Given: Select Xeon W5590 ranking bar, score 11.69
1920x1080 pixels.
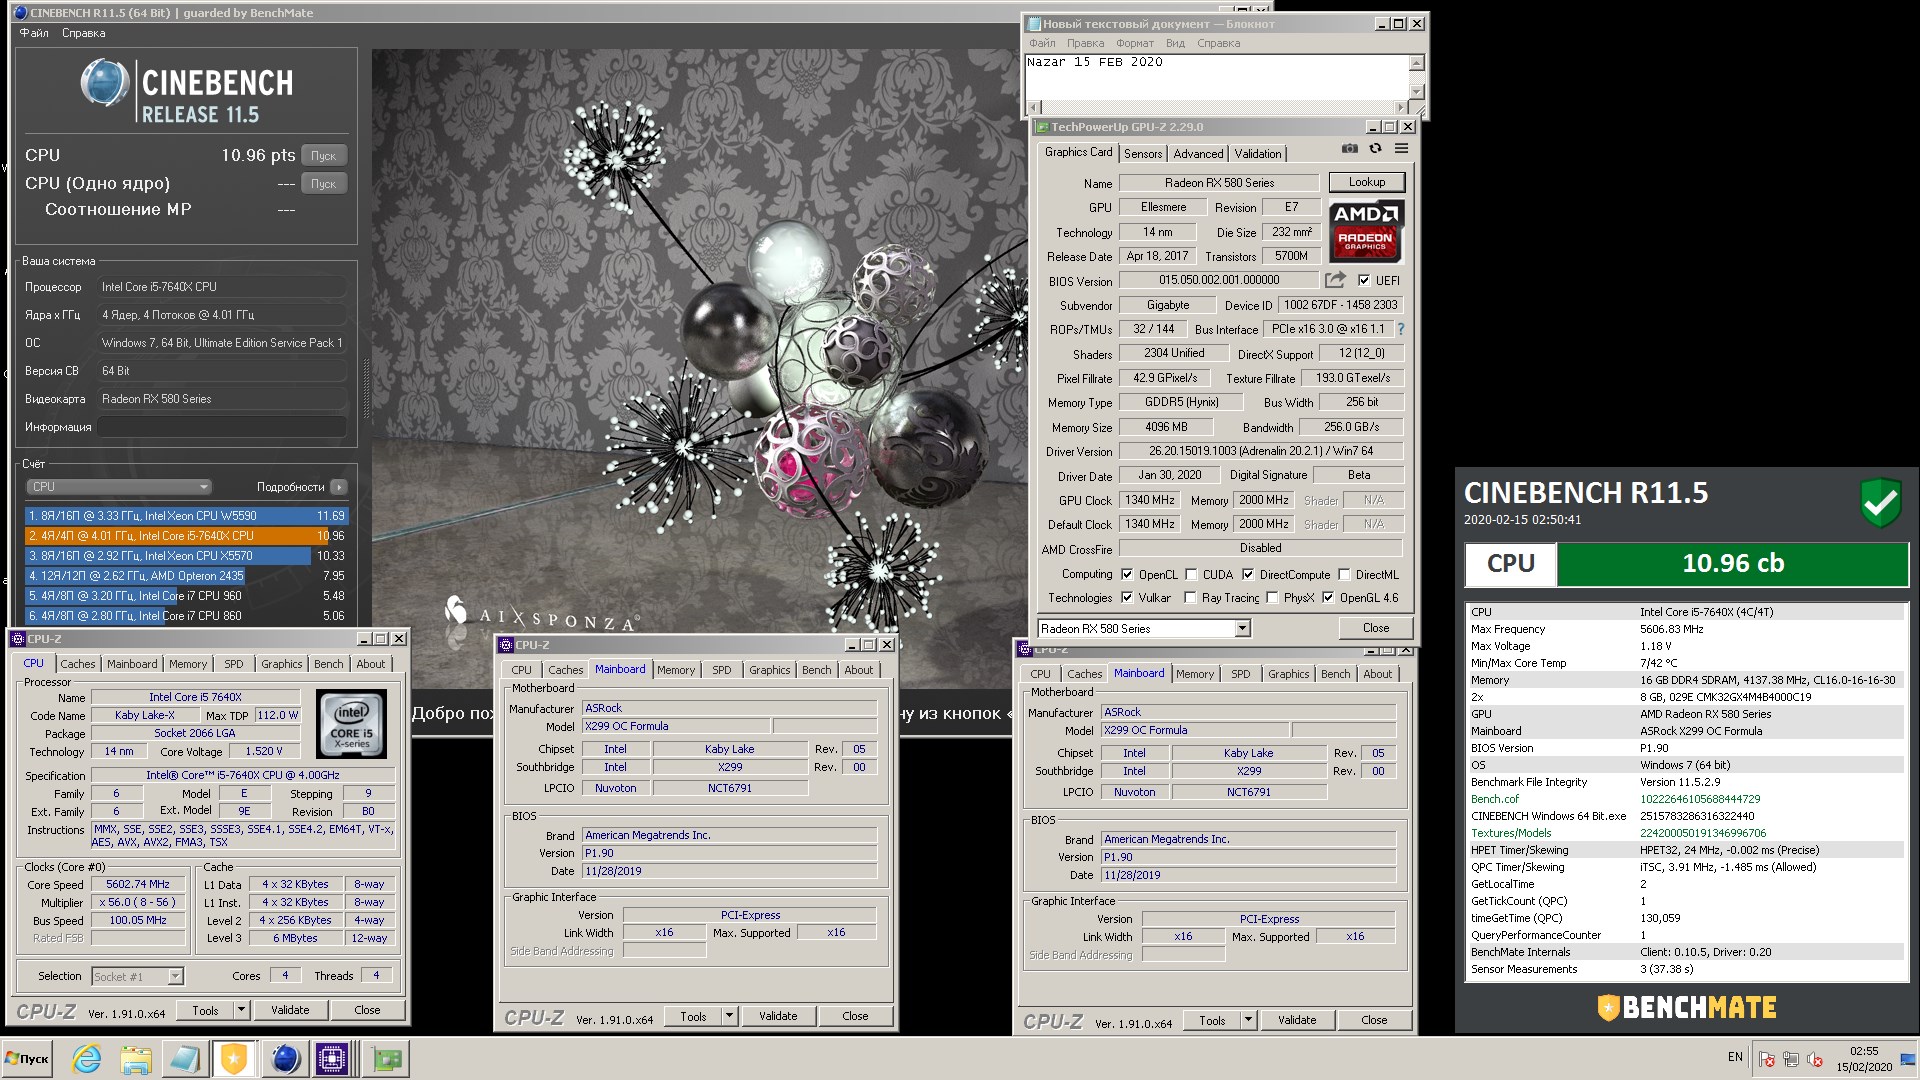Looking at the screenshot, I should point(186,516).
